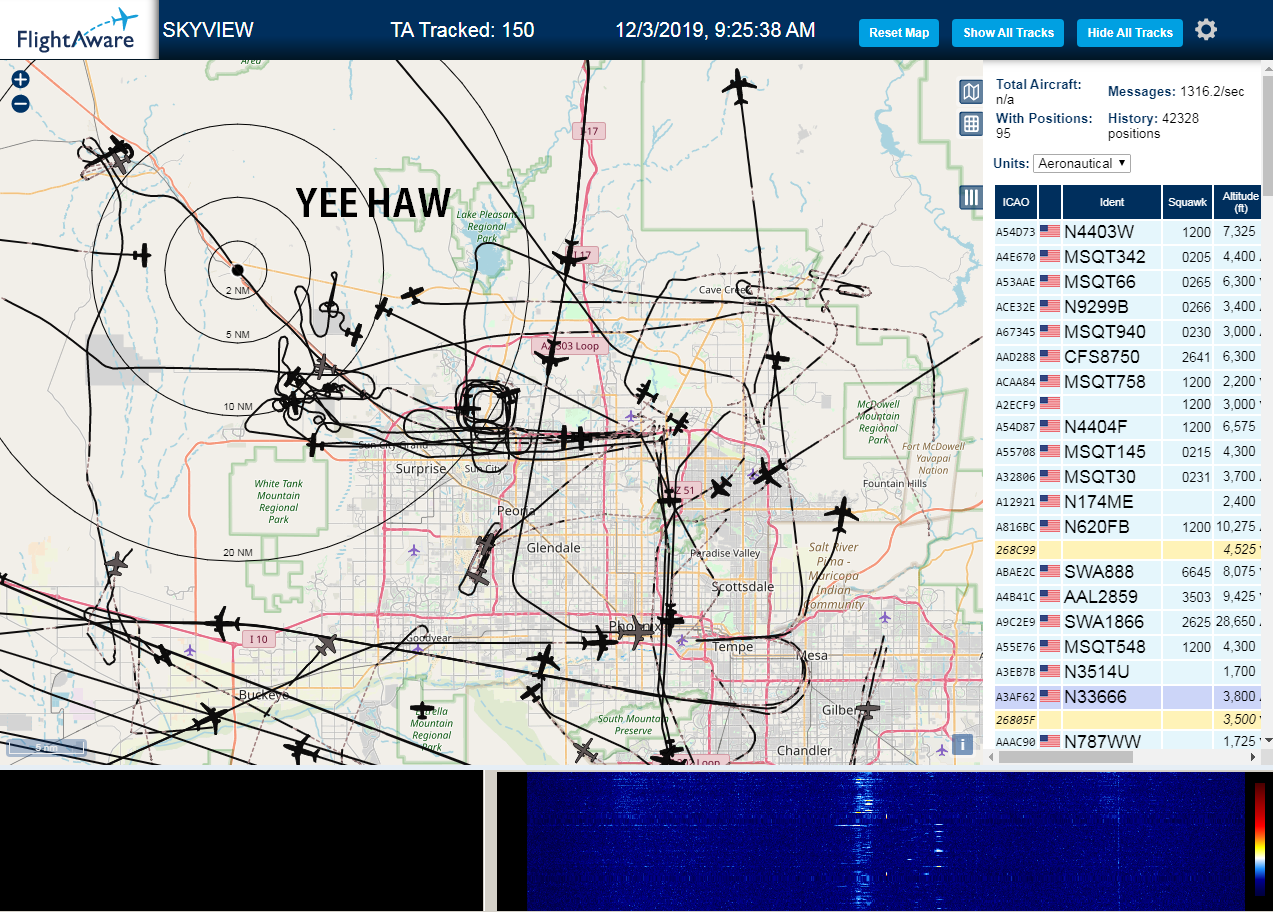Select the MSQT342 aircraft row
The image size is (1273, 913).
1128,257
